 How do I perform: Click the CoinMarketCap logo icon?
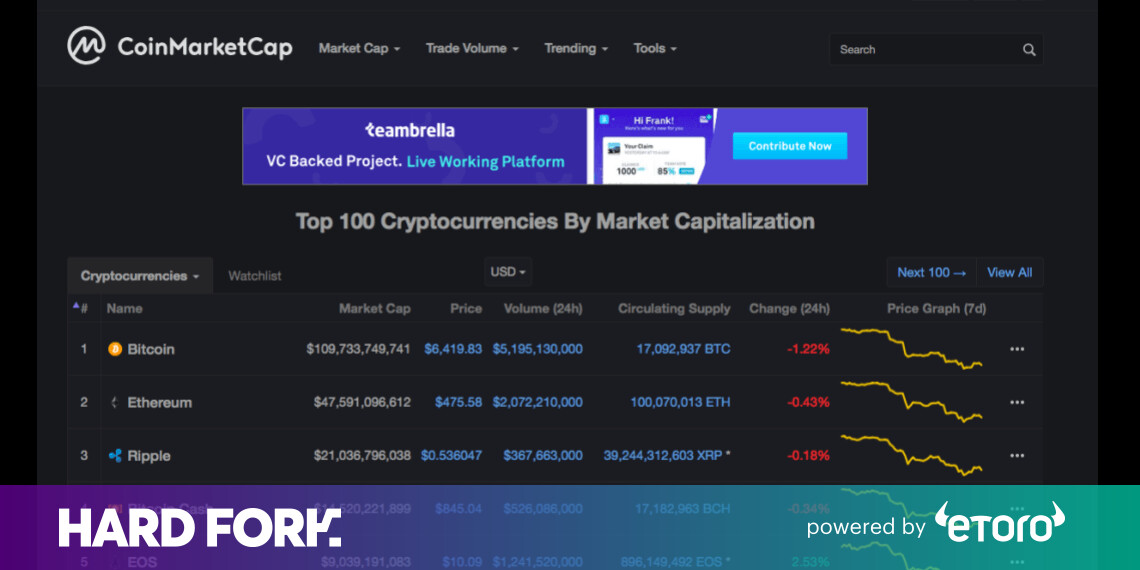(86, 46)
